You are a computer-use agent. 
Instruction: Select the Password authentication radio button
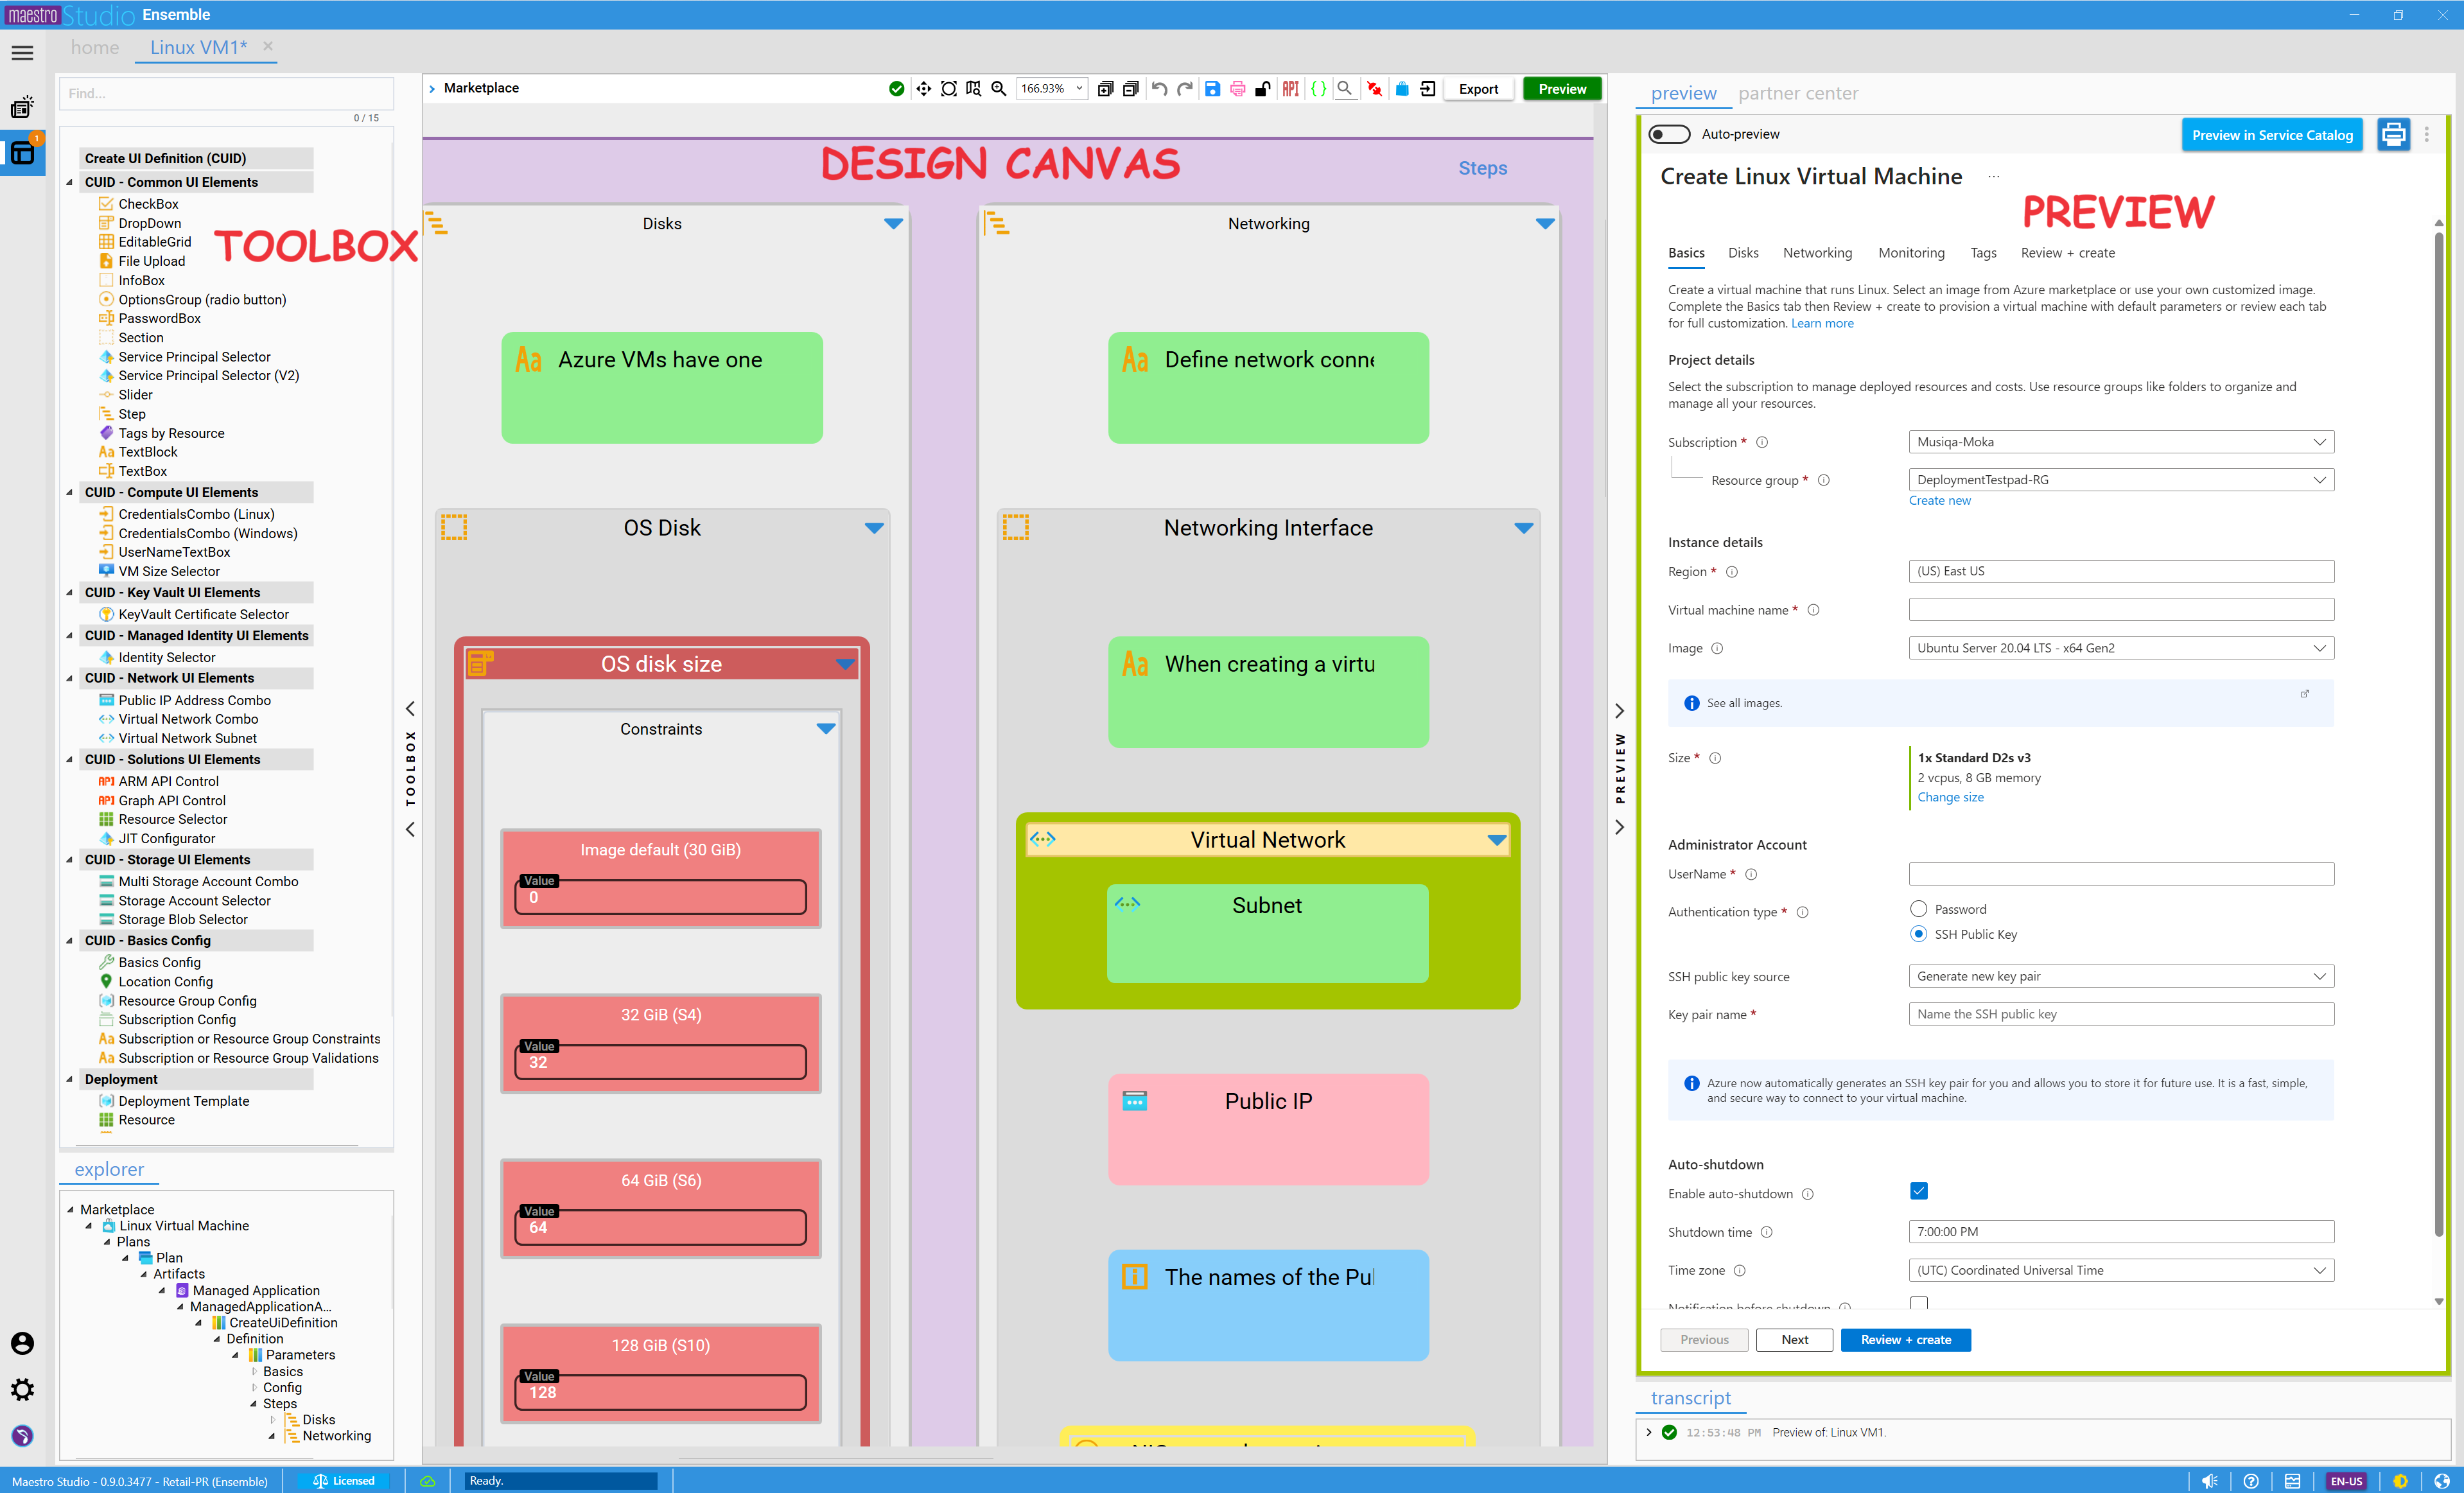coord(1918,909)
